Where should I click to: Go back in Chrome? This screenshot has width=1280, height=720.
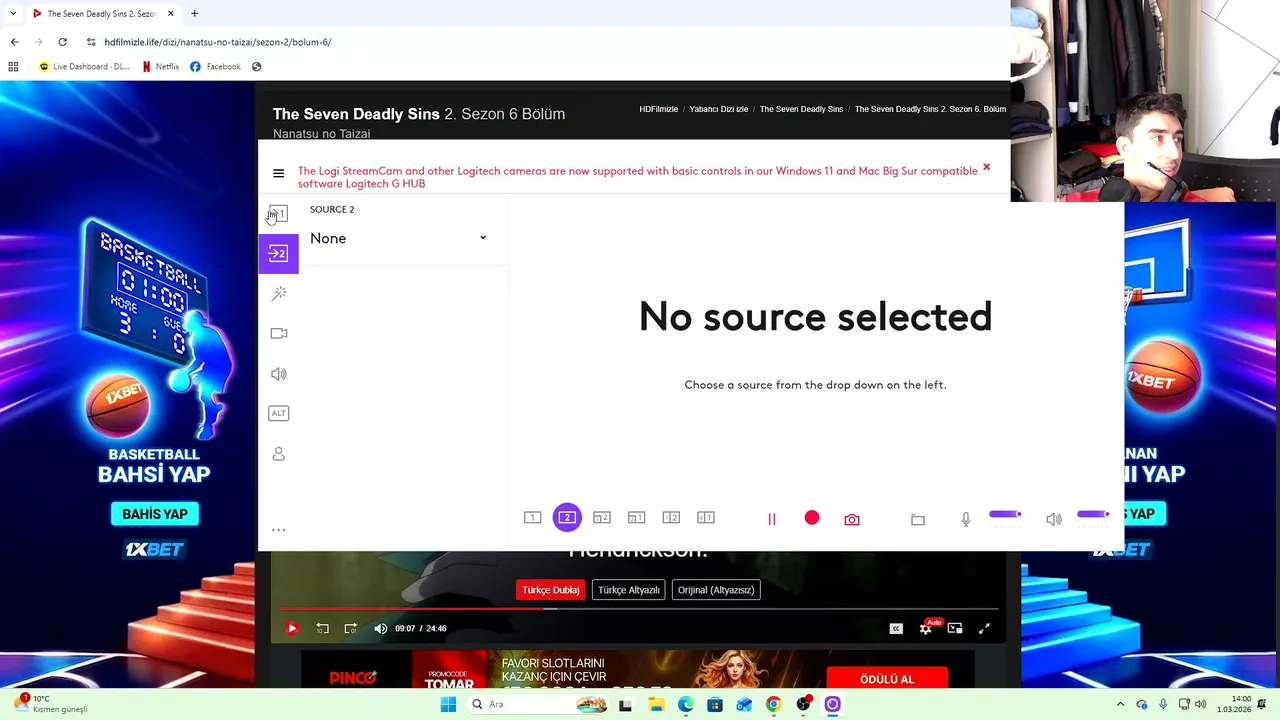coord(14,42)
